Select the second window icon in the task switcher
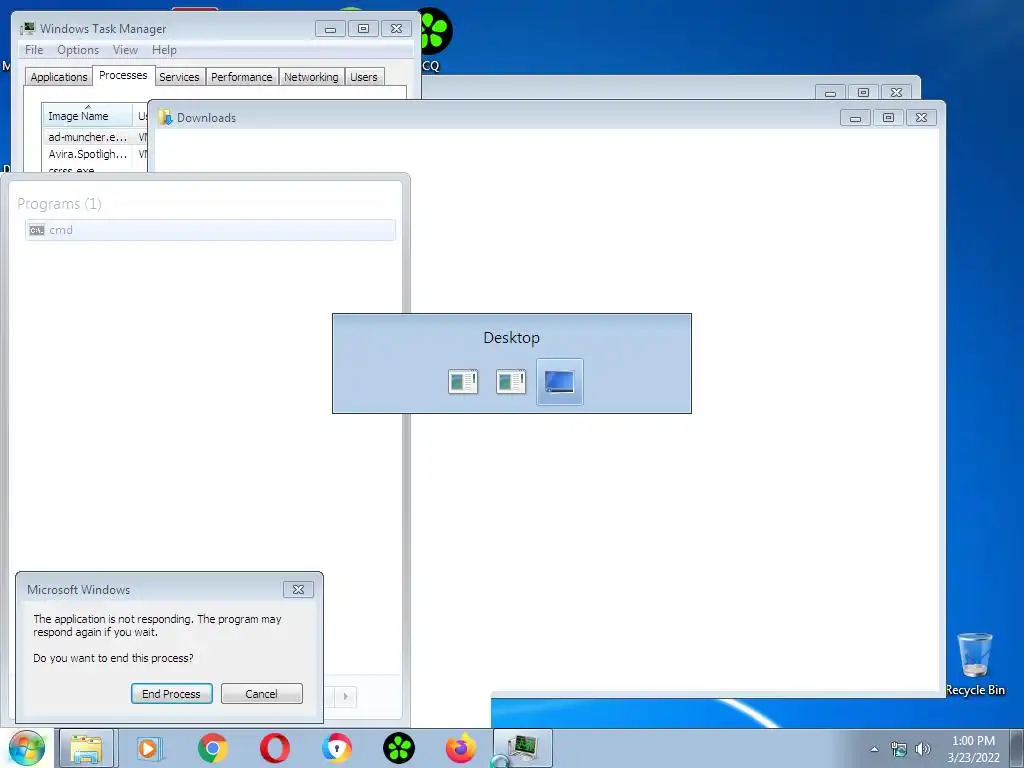This screenshot has height=768, width=1024. point(511,382)
